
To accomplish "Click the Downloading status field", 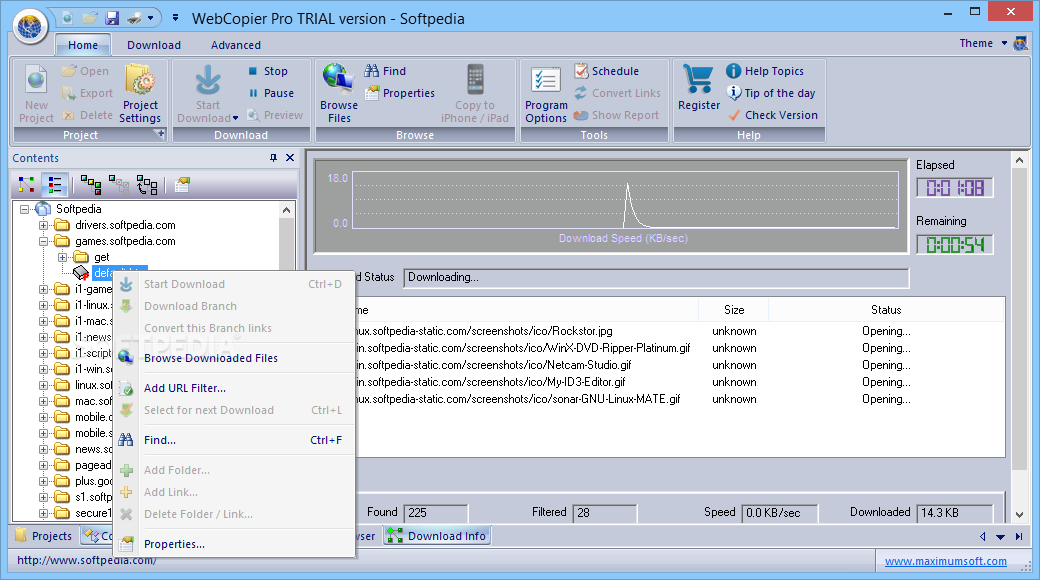I will [656, 277].
